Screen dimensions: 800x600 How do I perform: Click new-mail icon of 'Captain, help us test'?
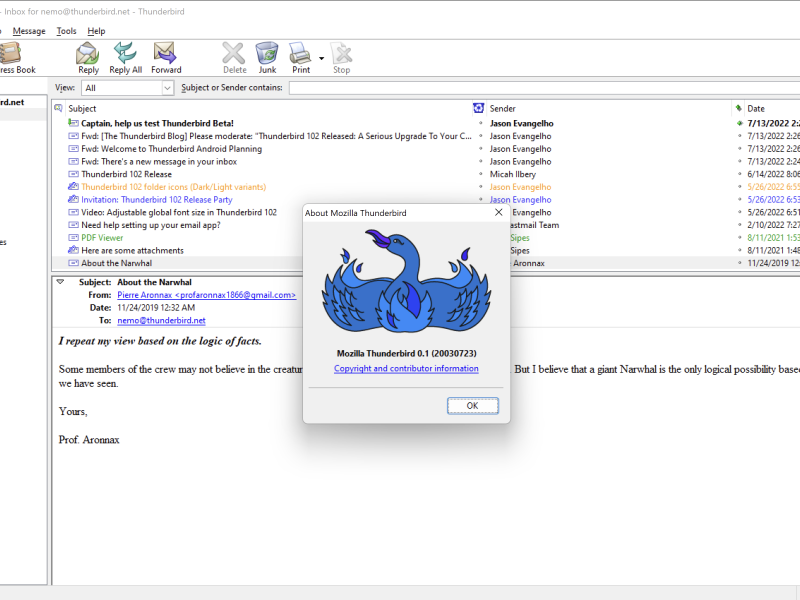pos(73,122)
